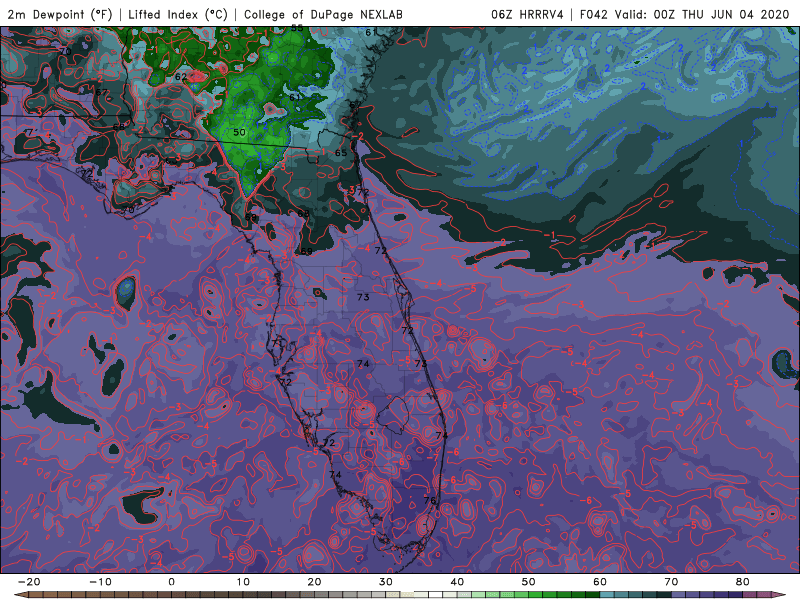The height and width of the screenshot is (600, 800).
Task: Click the 'Lifted Index (°C)' title text
Action: [x=178, y=14]
